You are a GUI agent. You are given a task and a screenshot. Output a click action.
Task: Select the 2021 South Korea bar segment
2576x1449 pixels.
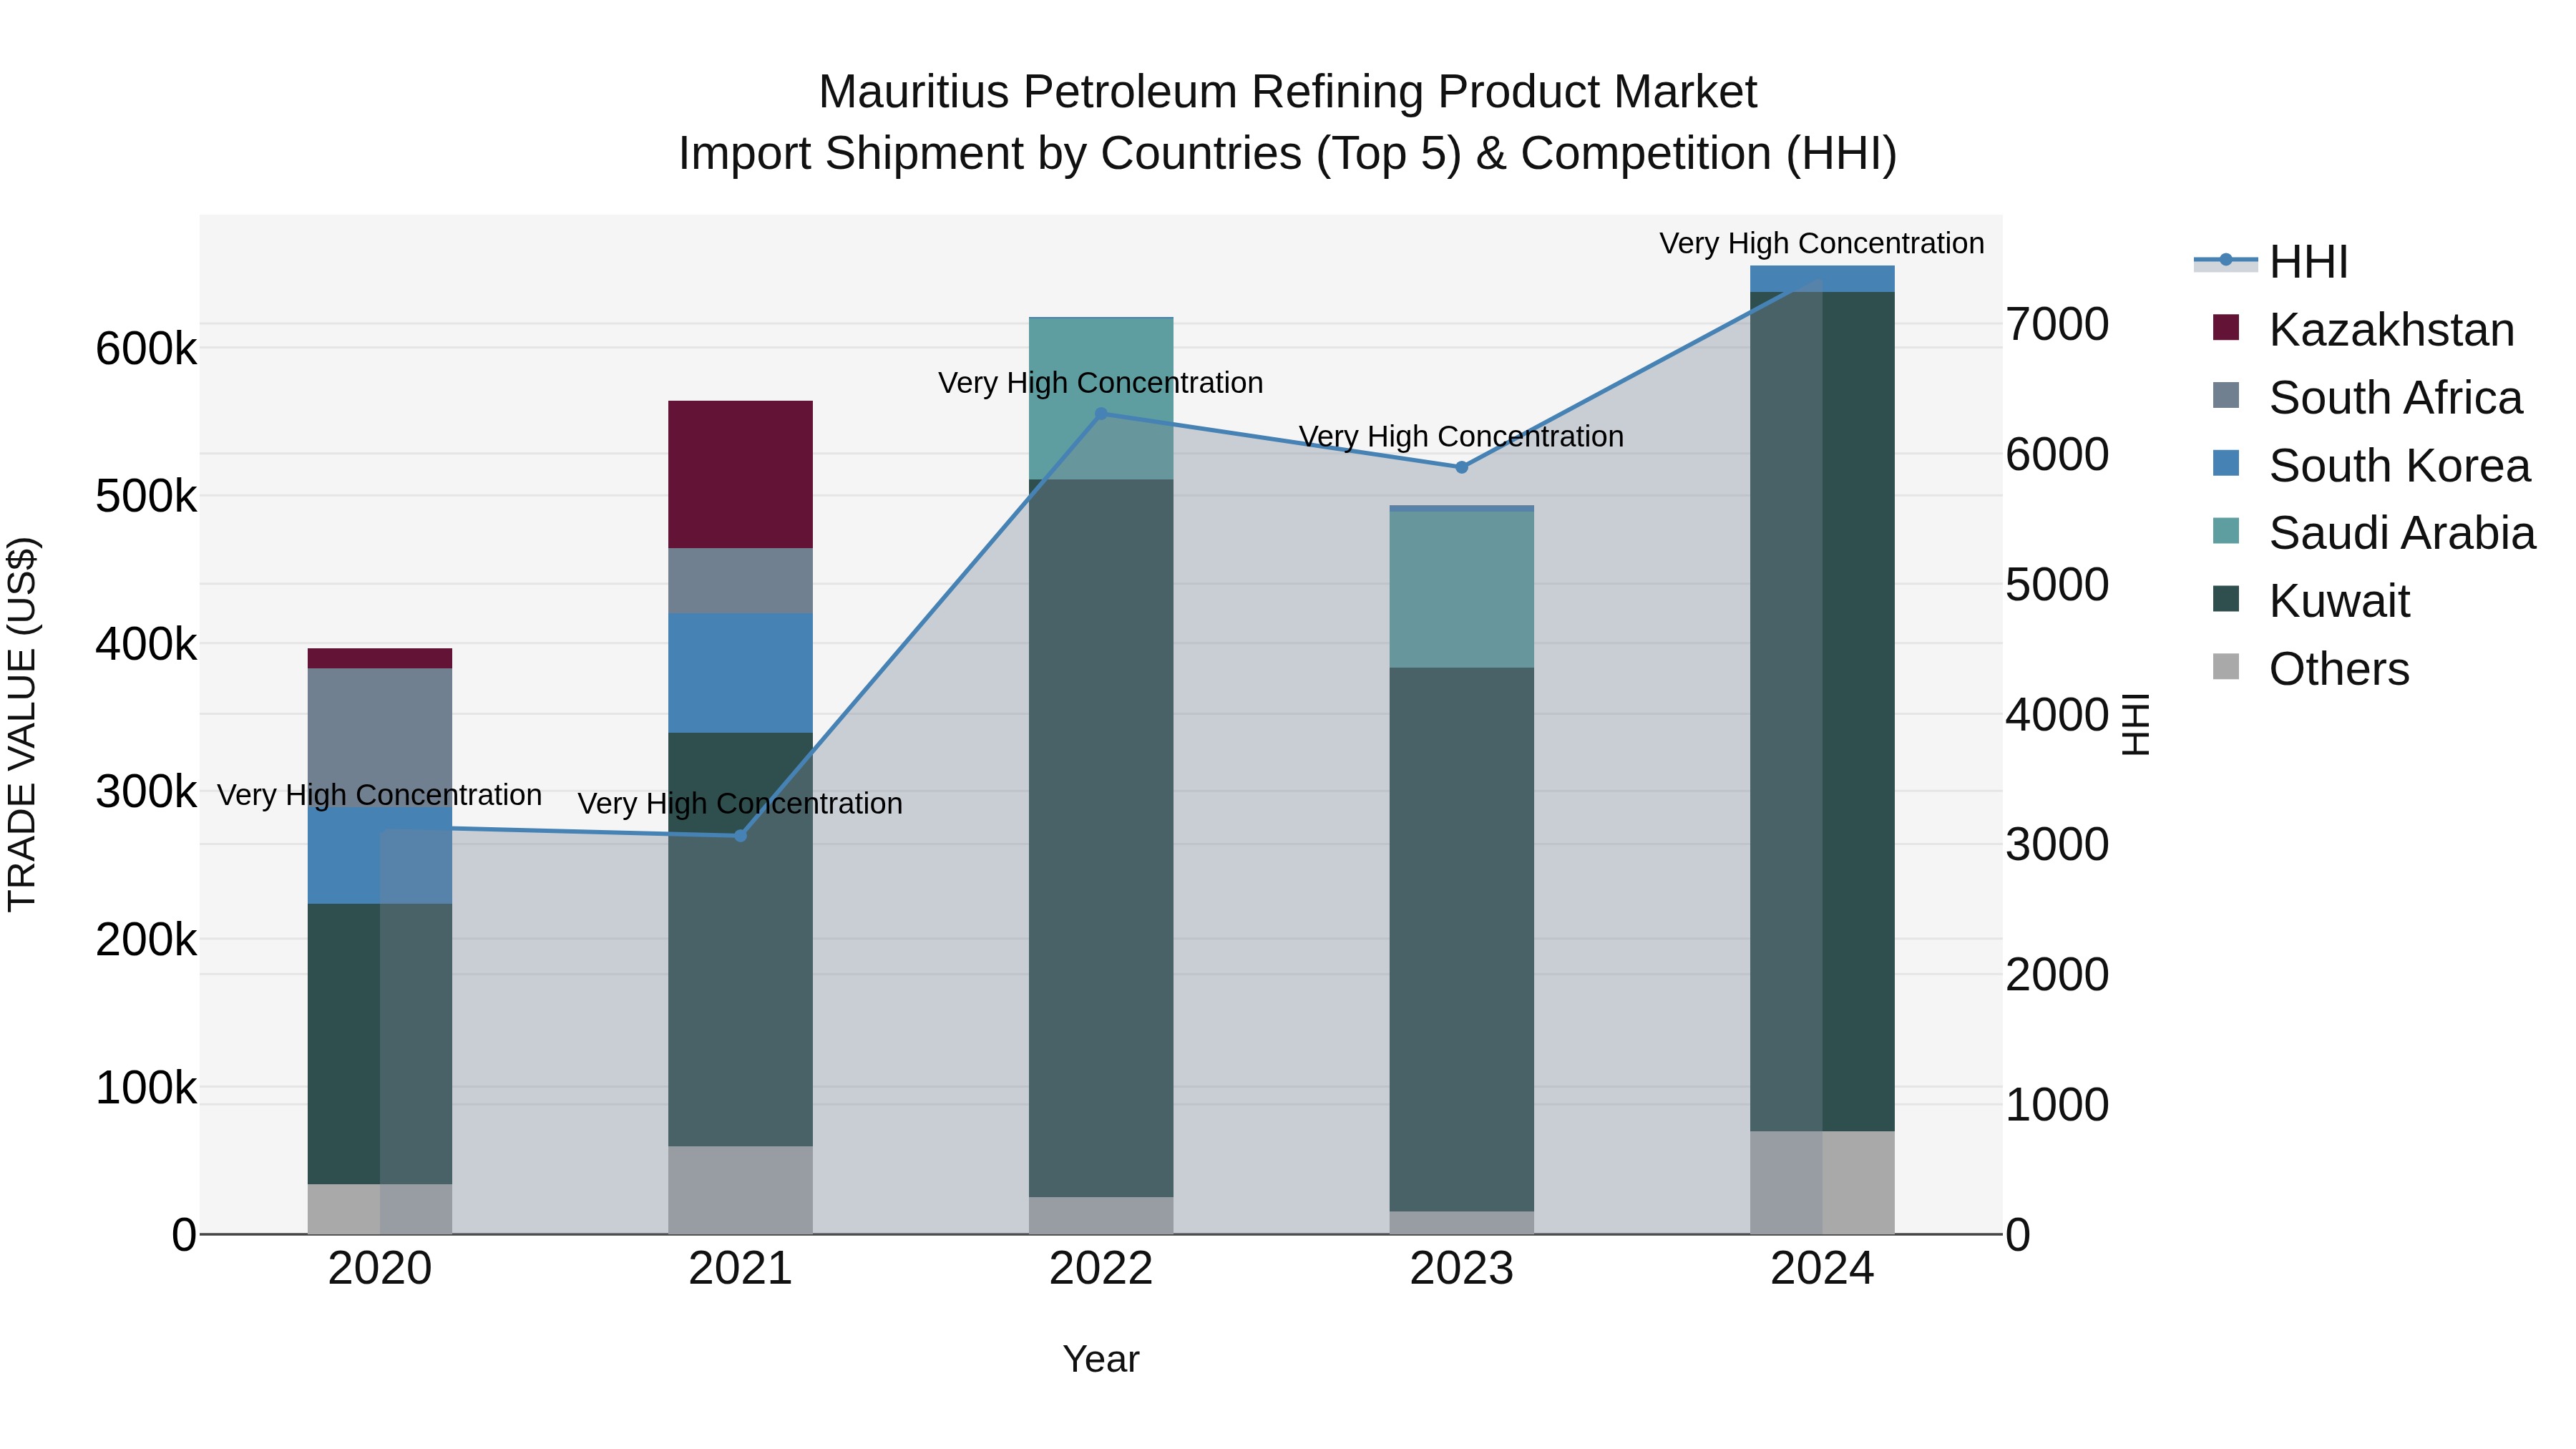(x=740, y=673)
